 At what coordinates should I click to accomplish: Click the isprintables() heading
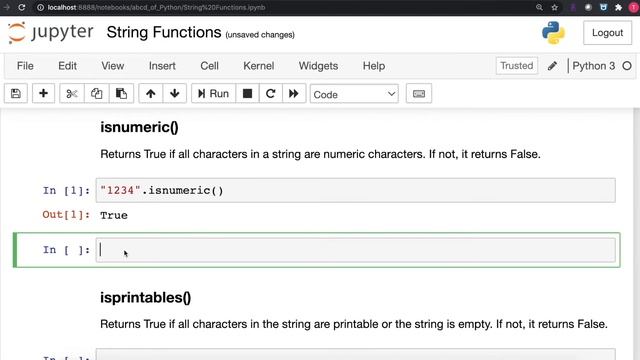pyautogui.click(x=145, y=298)
